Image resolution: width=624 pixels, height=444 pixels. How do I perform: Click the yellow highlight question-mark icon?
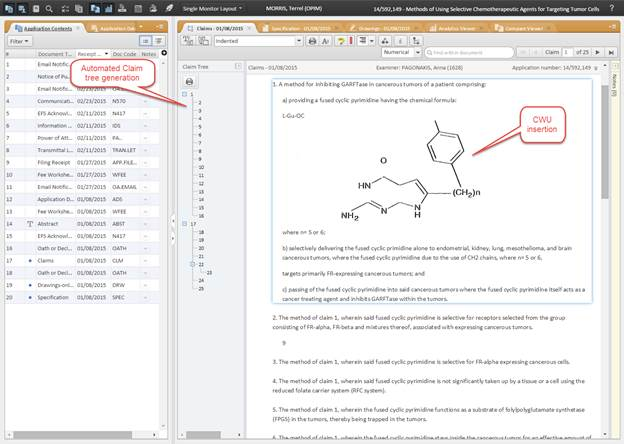(340, 41)
